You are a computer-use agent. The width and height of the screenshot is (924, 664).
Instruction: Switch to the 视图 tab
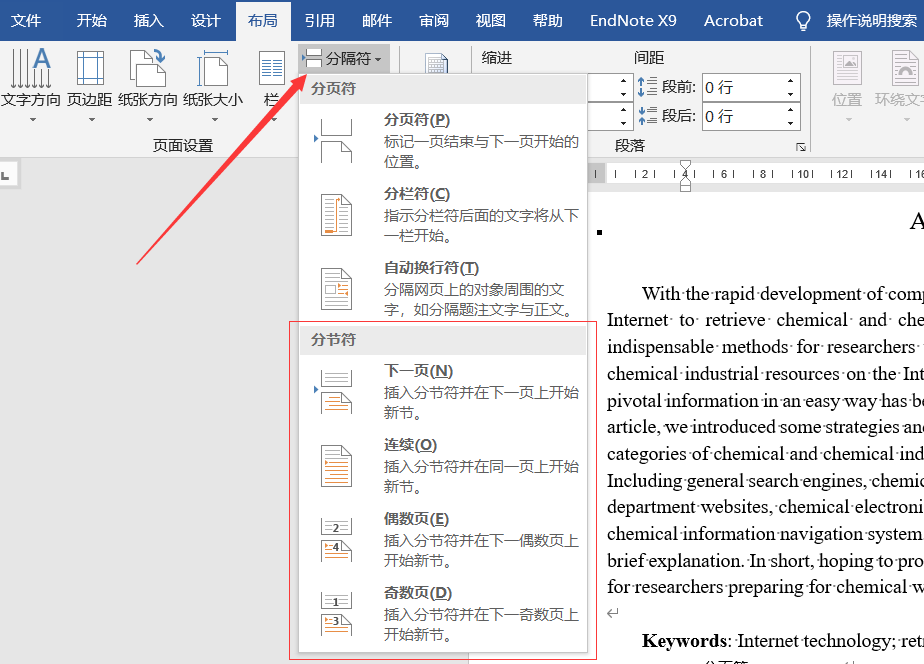coord(491,21)
